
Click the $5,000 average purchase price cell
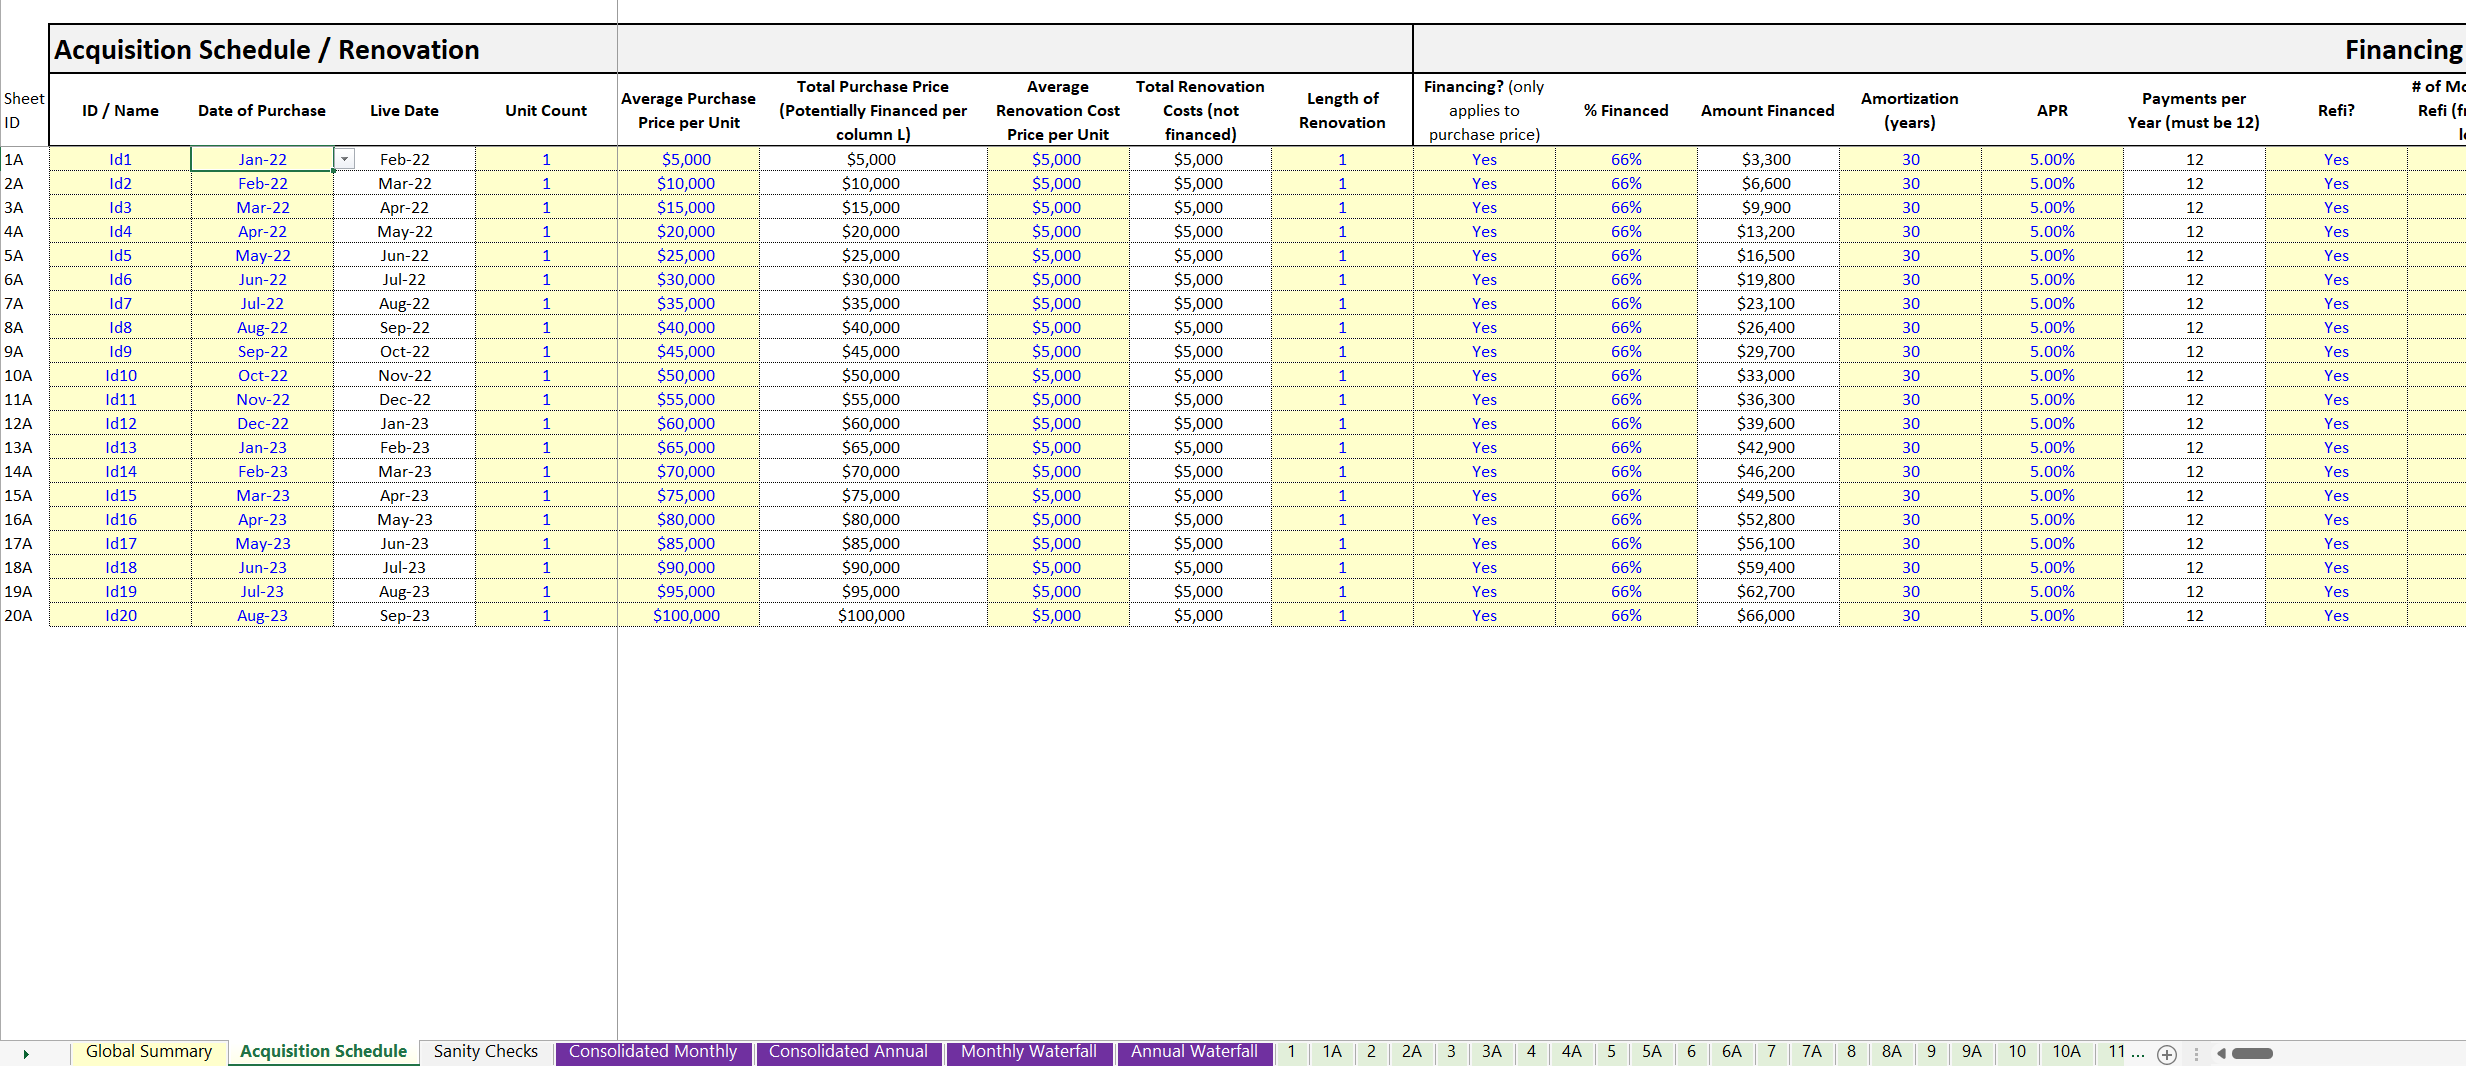(687, 159)
